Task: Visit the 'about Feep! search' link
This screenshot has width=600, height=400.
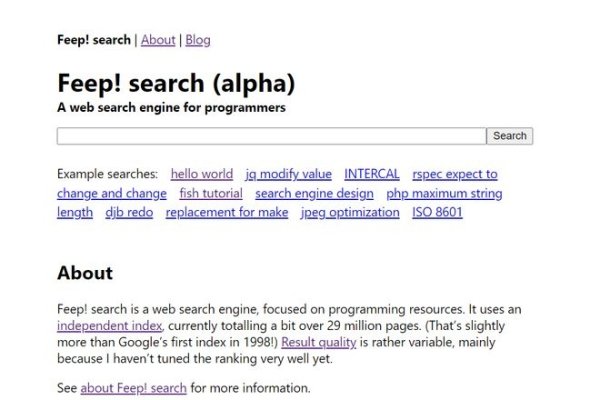Action: [x=133, y=387]
